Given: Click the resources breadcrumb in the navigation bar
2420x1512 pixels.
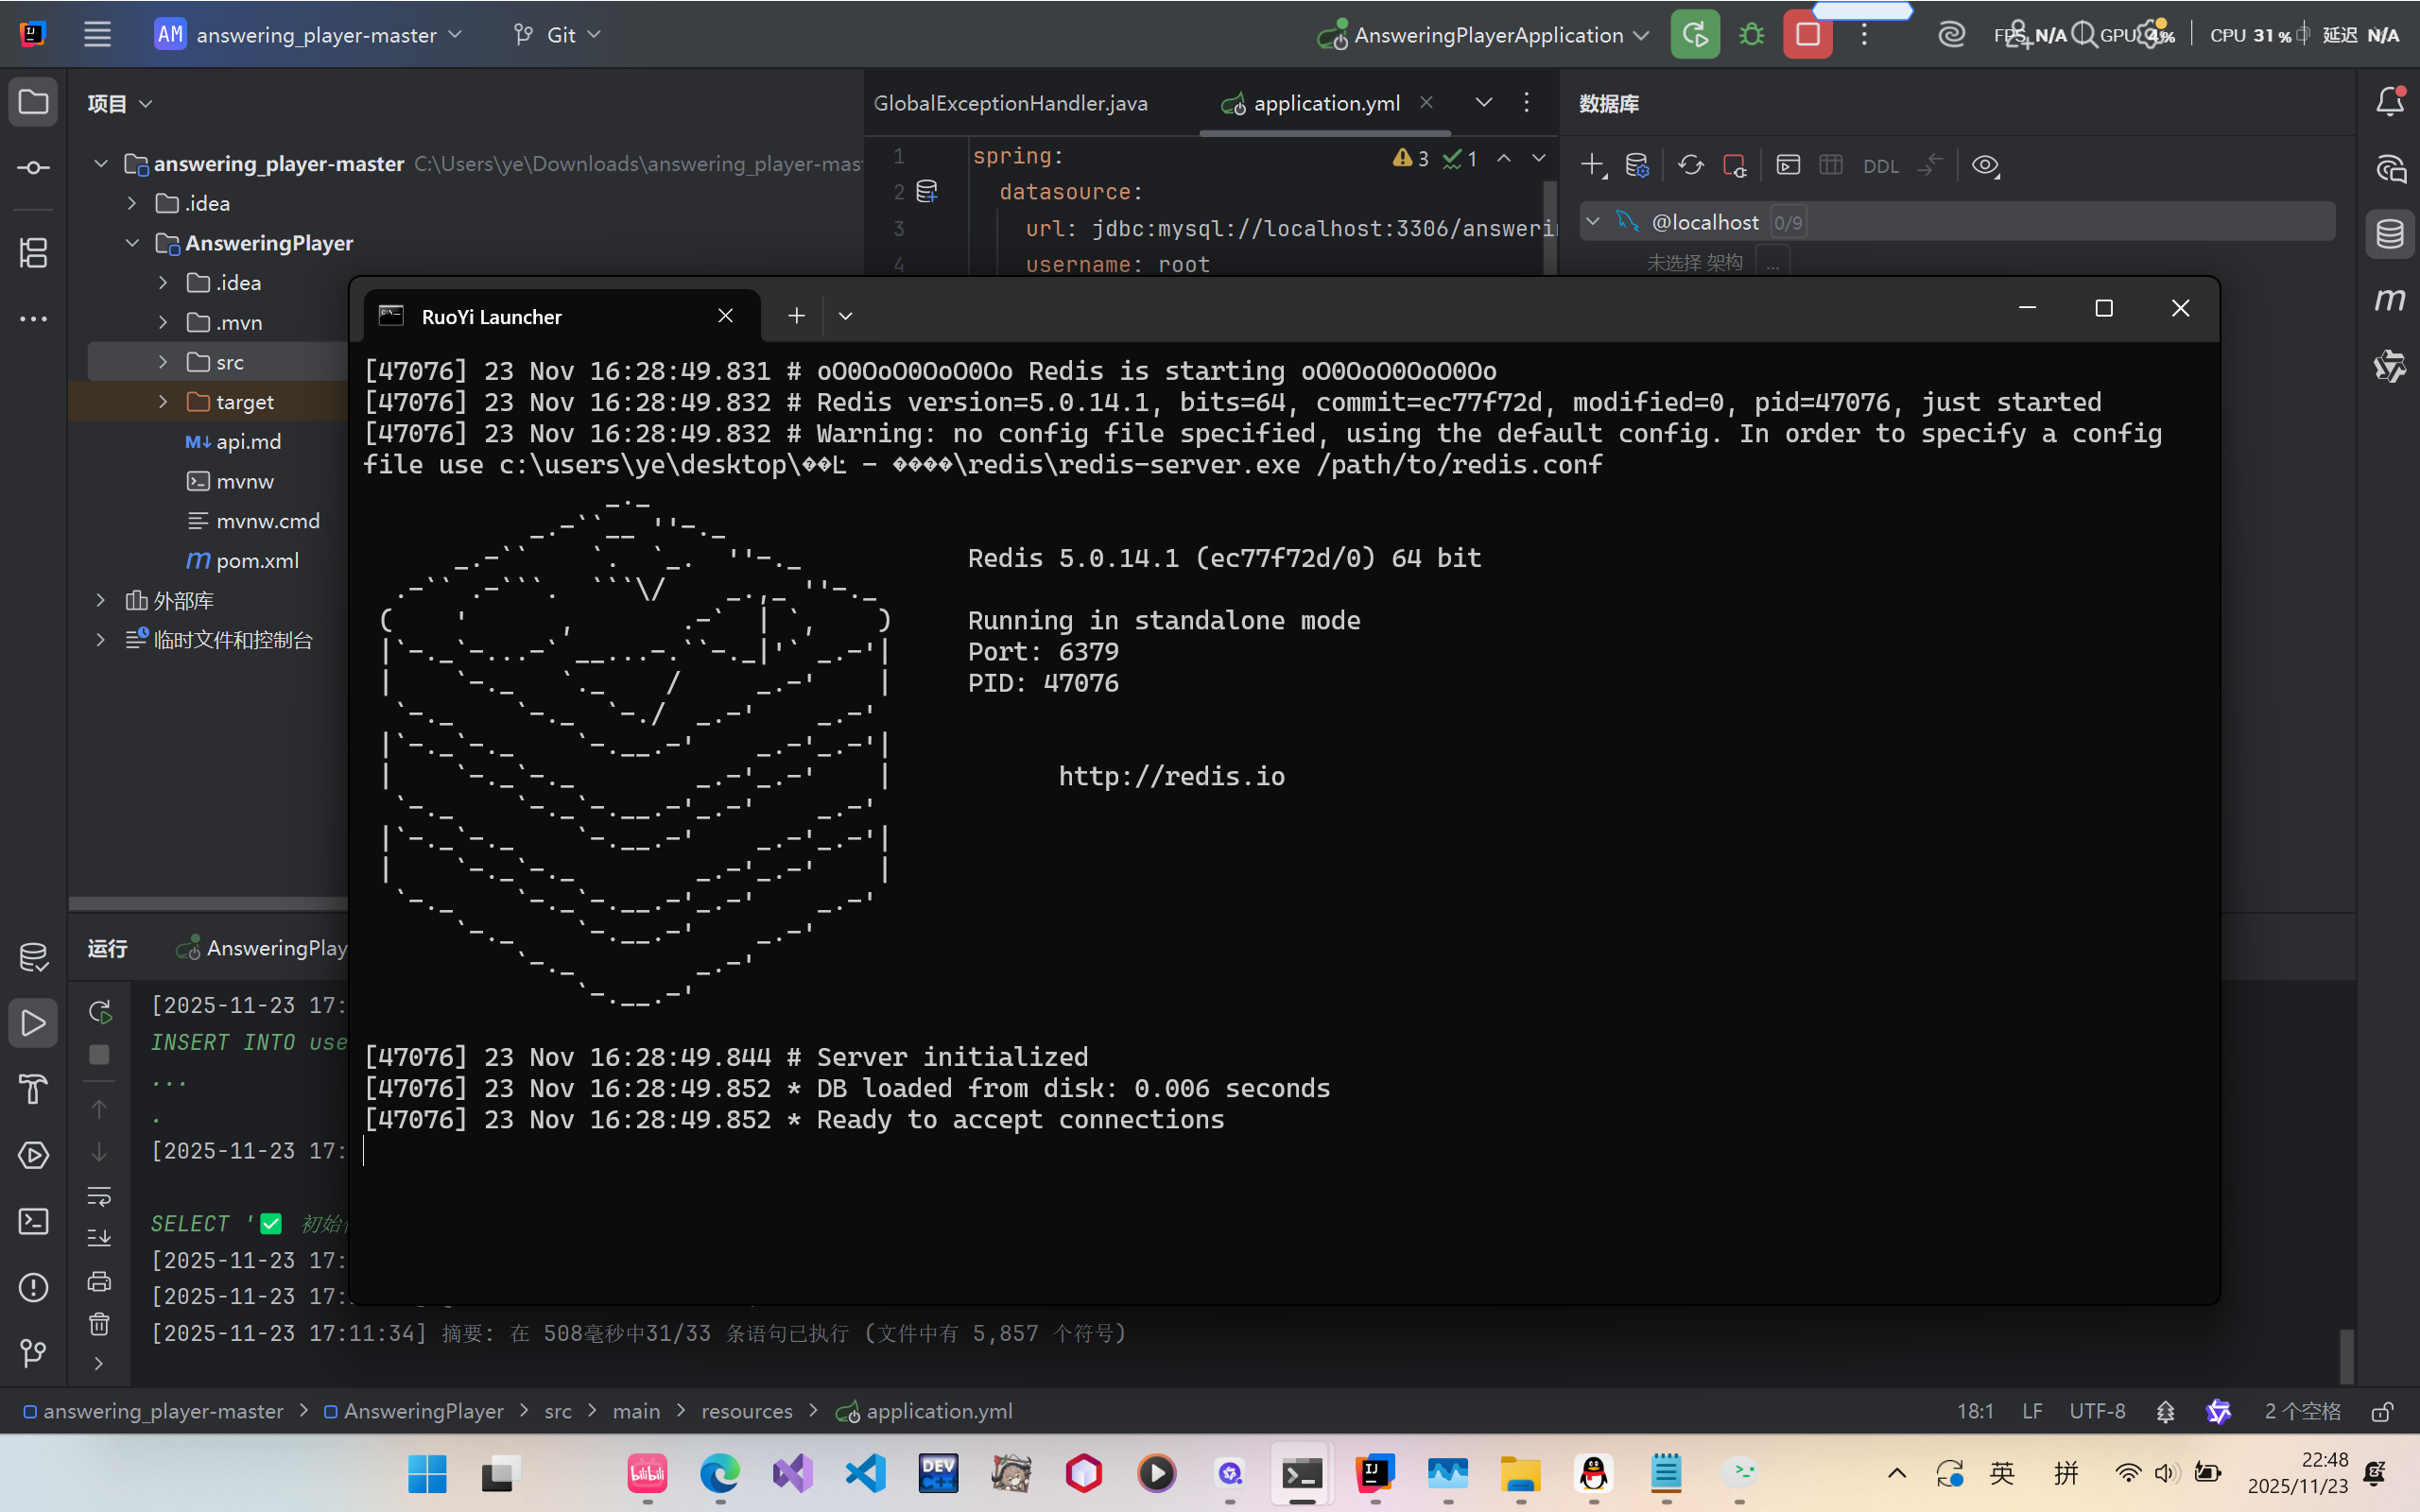Looking at the screenshot, I should pyautogui.click(x=746, y=1411).
